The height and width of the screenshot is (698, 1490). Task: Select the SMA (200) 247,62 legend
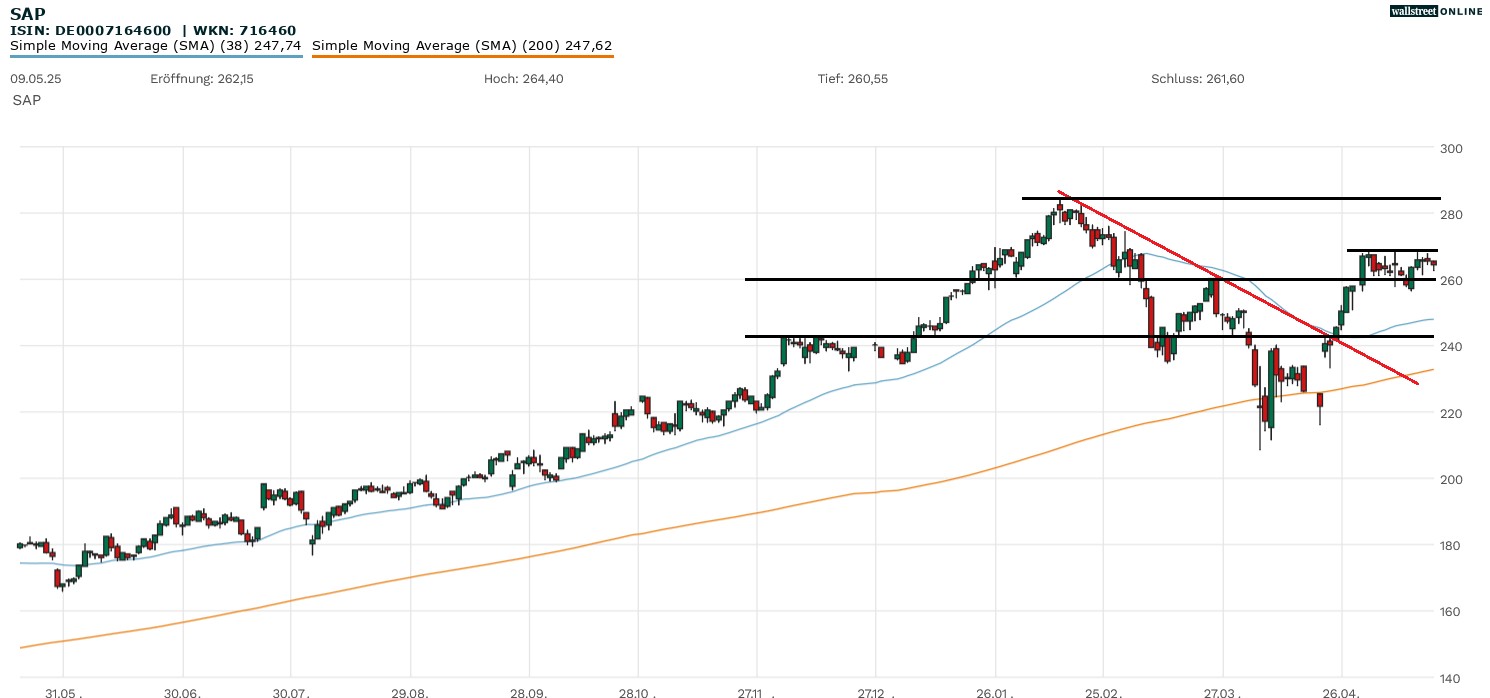tap(462, 45)
